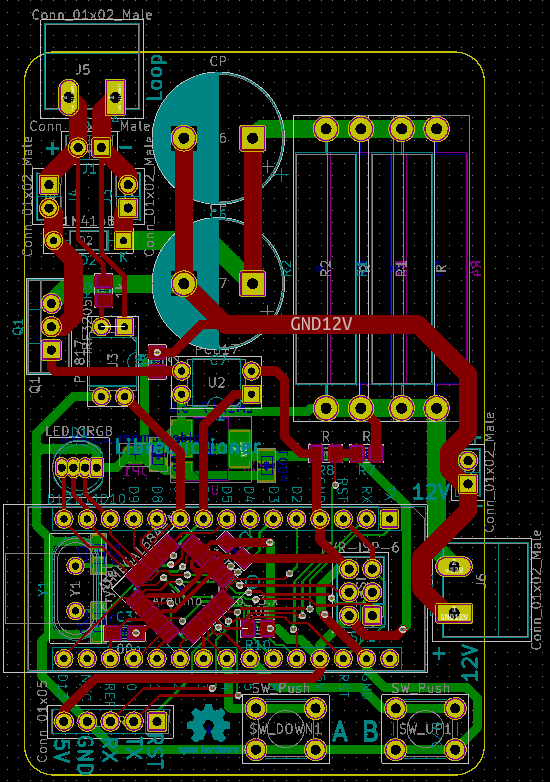Select the J5 reference label
The image size is (550, 782).
click(x=83, y=69)
